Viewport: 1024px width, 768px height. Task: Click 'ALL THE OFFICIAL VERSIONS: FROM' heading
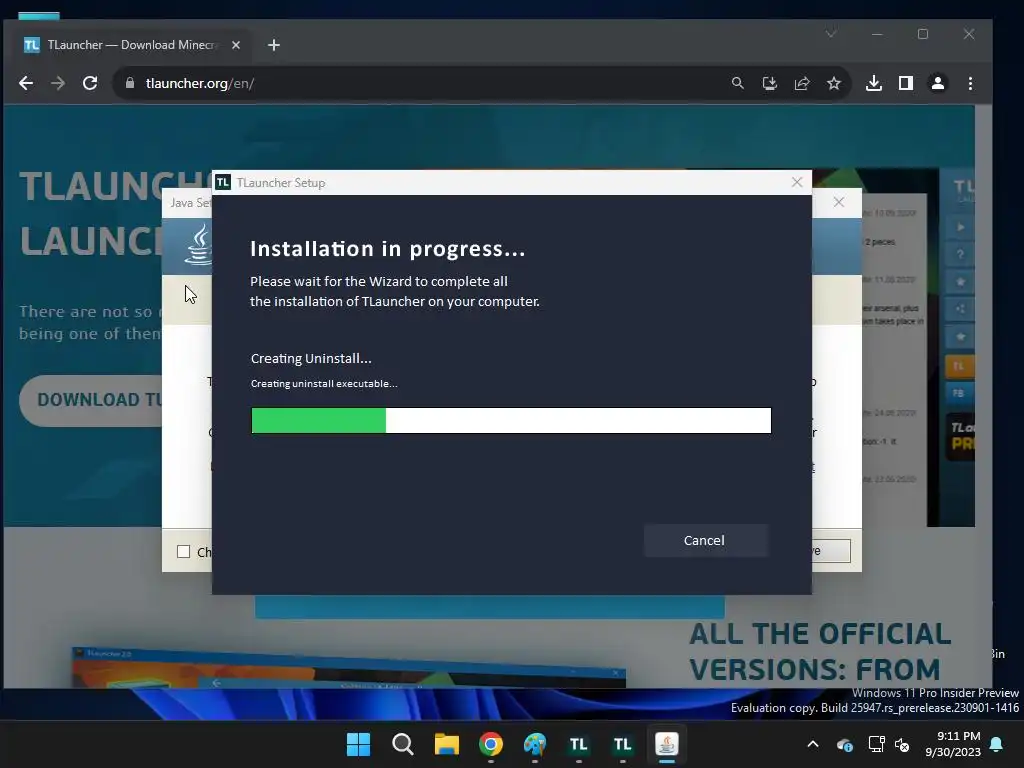tap(820, 651)
